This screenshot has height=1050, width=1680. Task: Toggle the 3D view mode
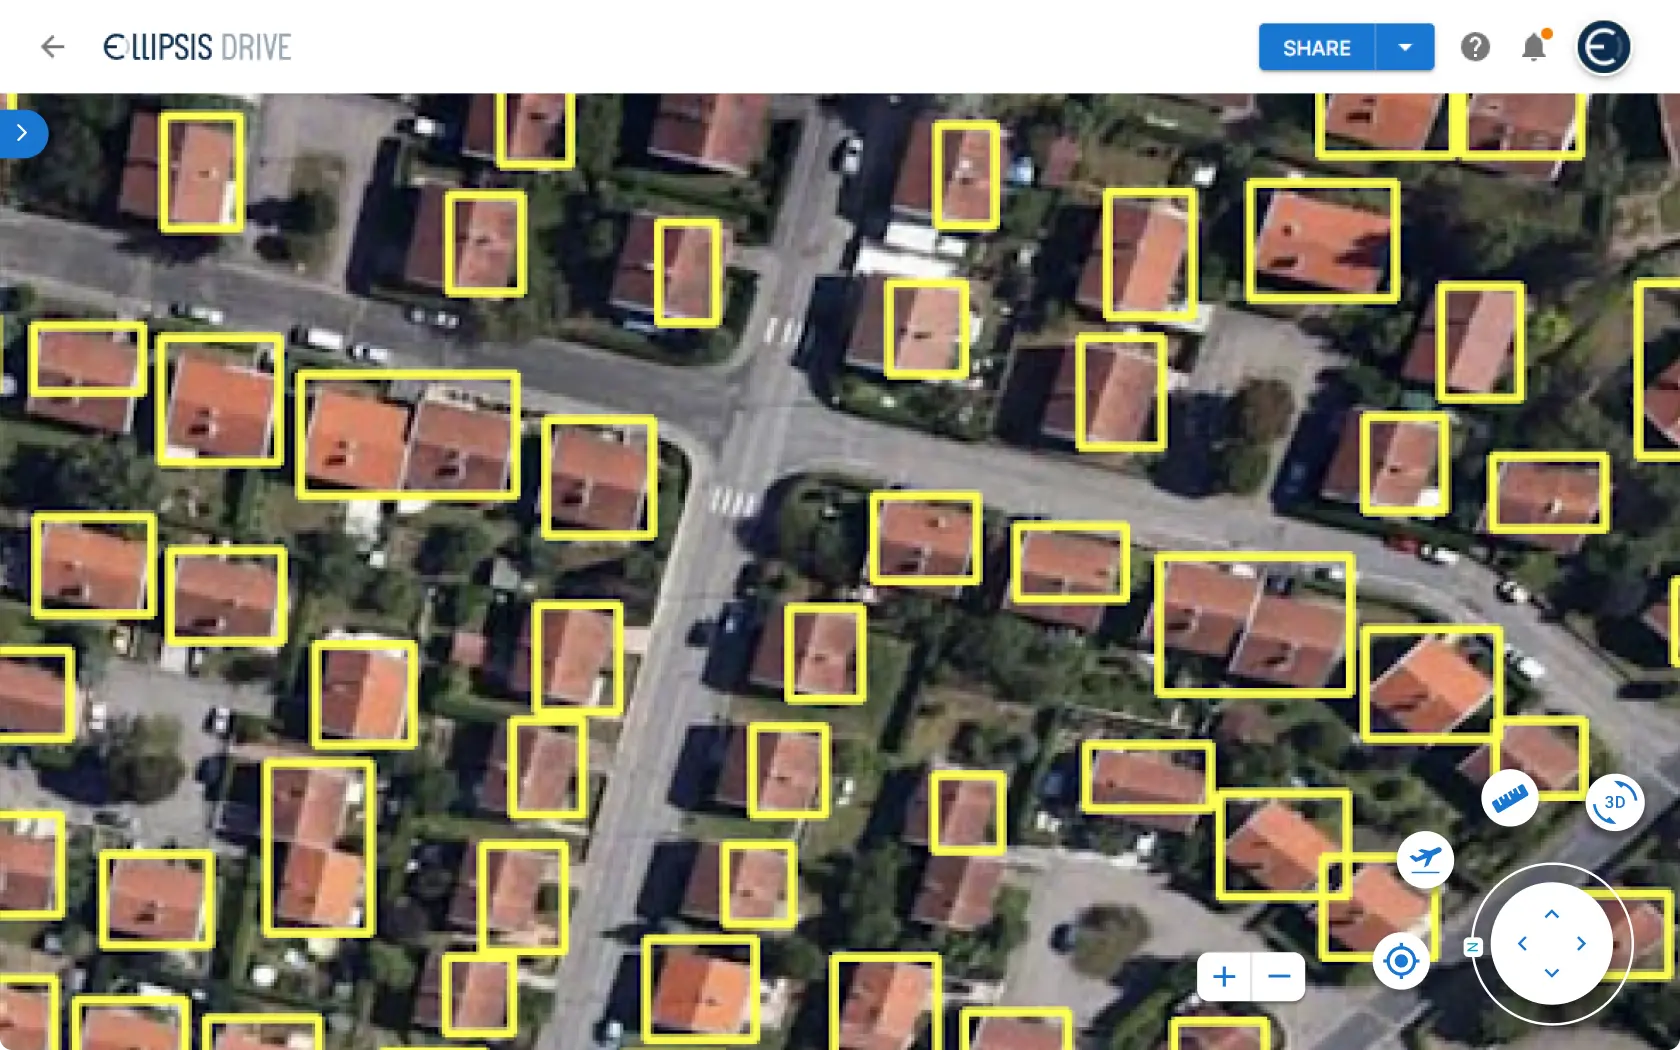pyautogui.click(x=1614, y=802)
